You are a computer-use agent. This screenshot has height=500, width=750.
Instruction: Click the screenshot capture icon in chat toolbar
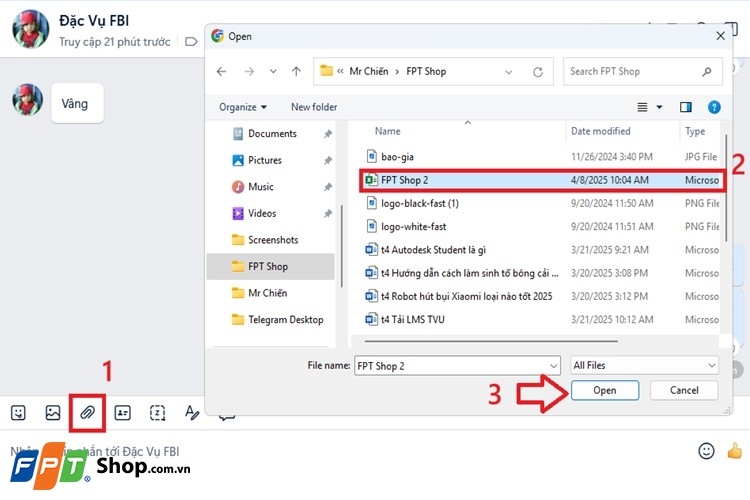[x=157, y=412]
